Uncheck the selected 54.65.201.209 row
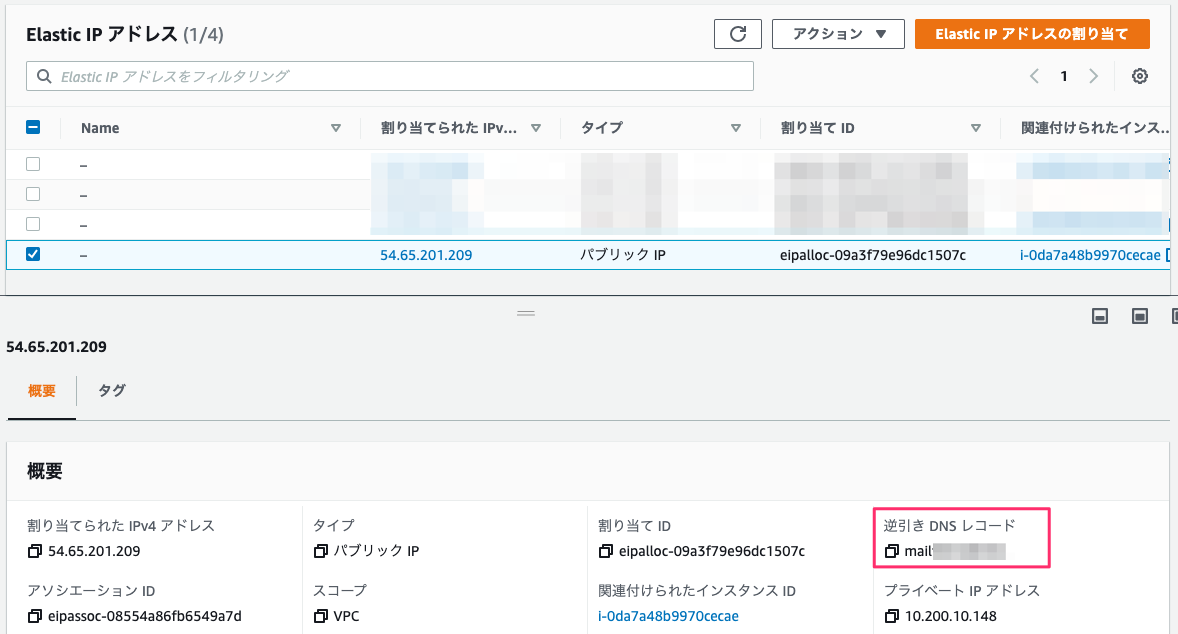Image resolution: width=1178 pixels, height=634 pixels. 33,254
